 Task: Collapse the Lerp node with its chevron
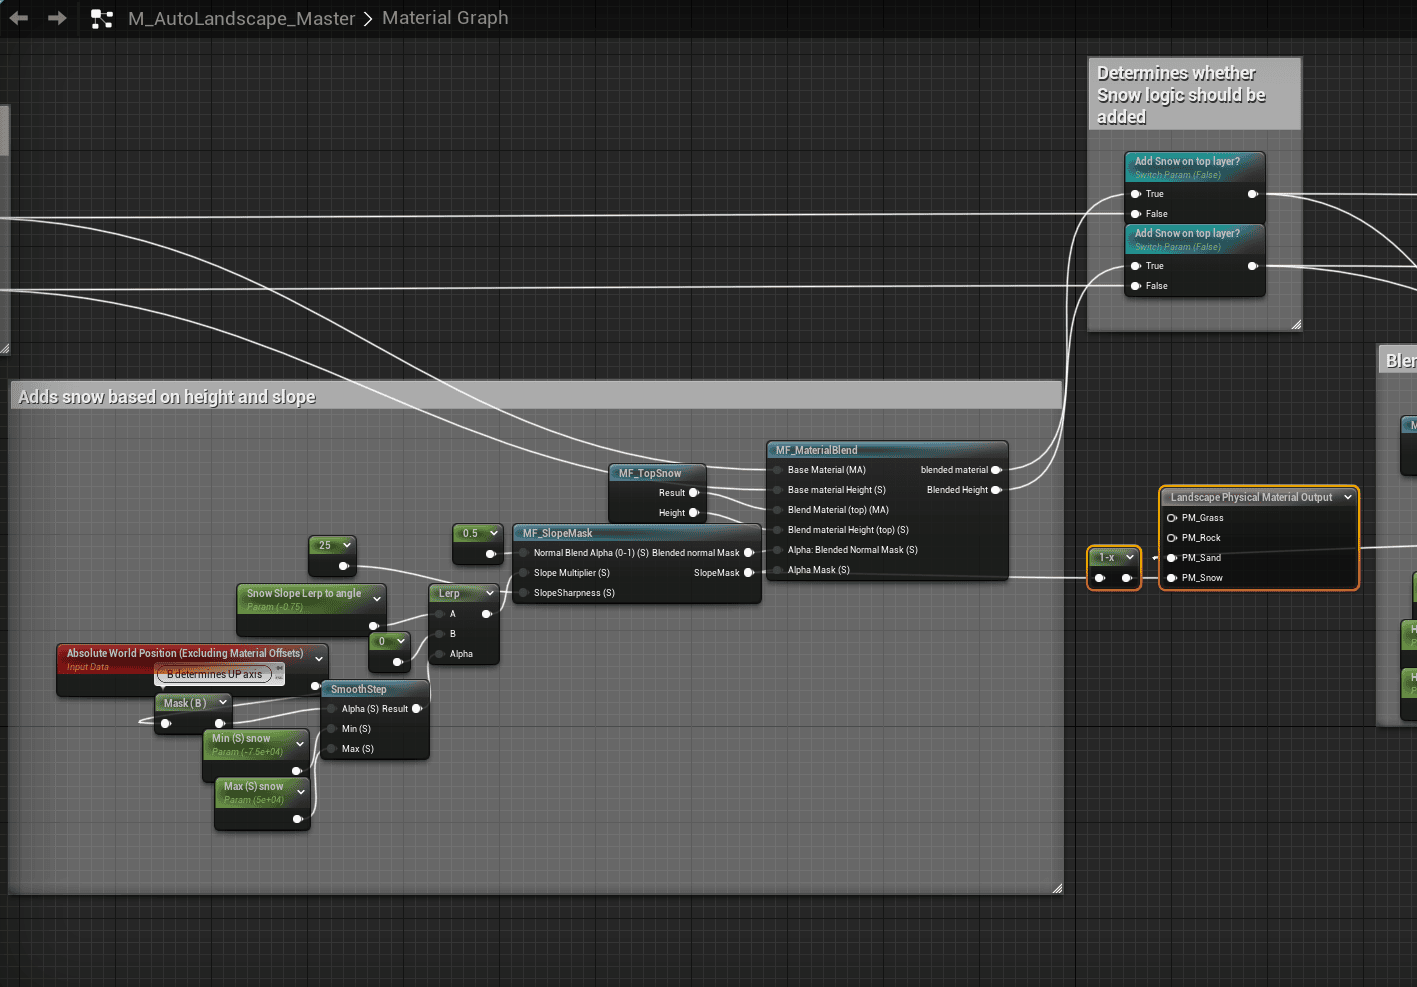coord(490,594)
